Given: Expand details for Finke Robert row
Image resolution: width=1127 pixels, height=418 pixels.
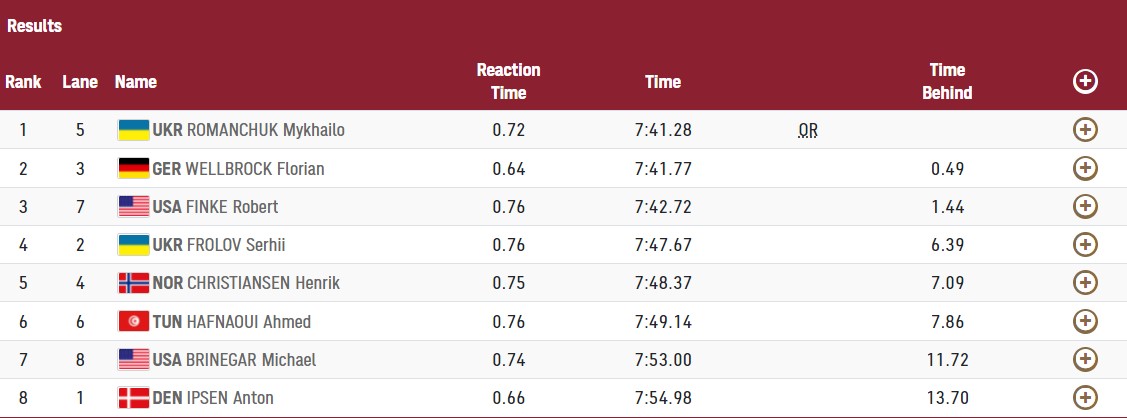Looking at the screenshot, I should (x=1085, y=206).
